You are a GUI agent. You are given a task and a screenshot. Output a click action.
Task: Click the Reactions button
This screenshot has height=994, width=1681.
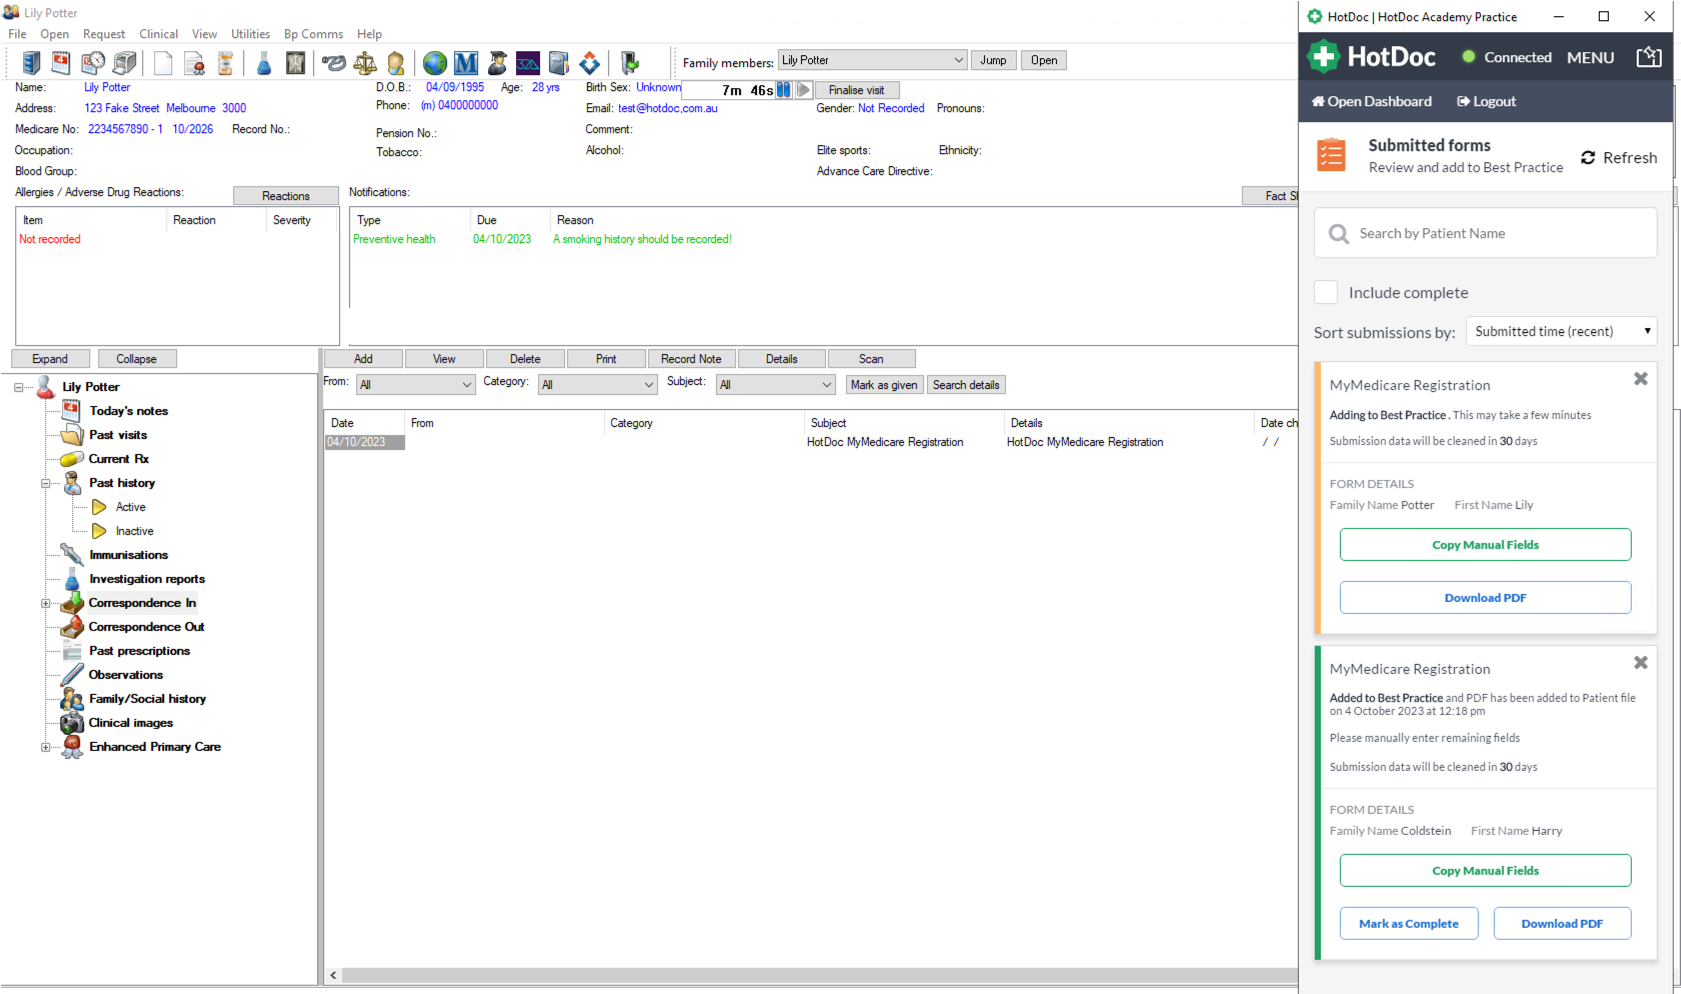tap(286, 196)
